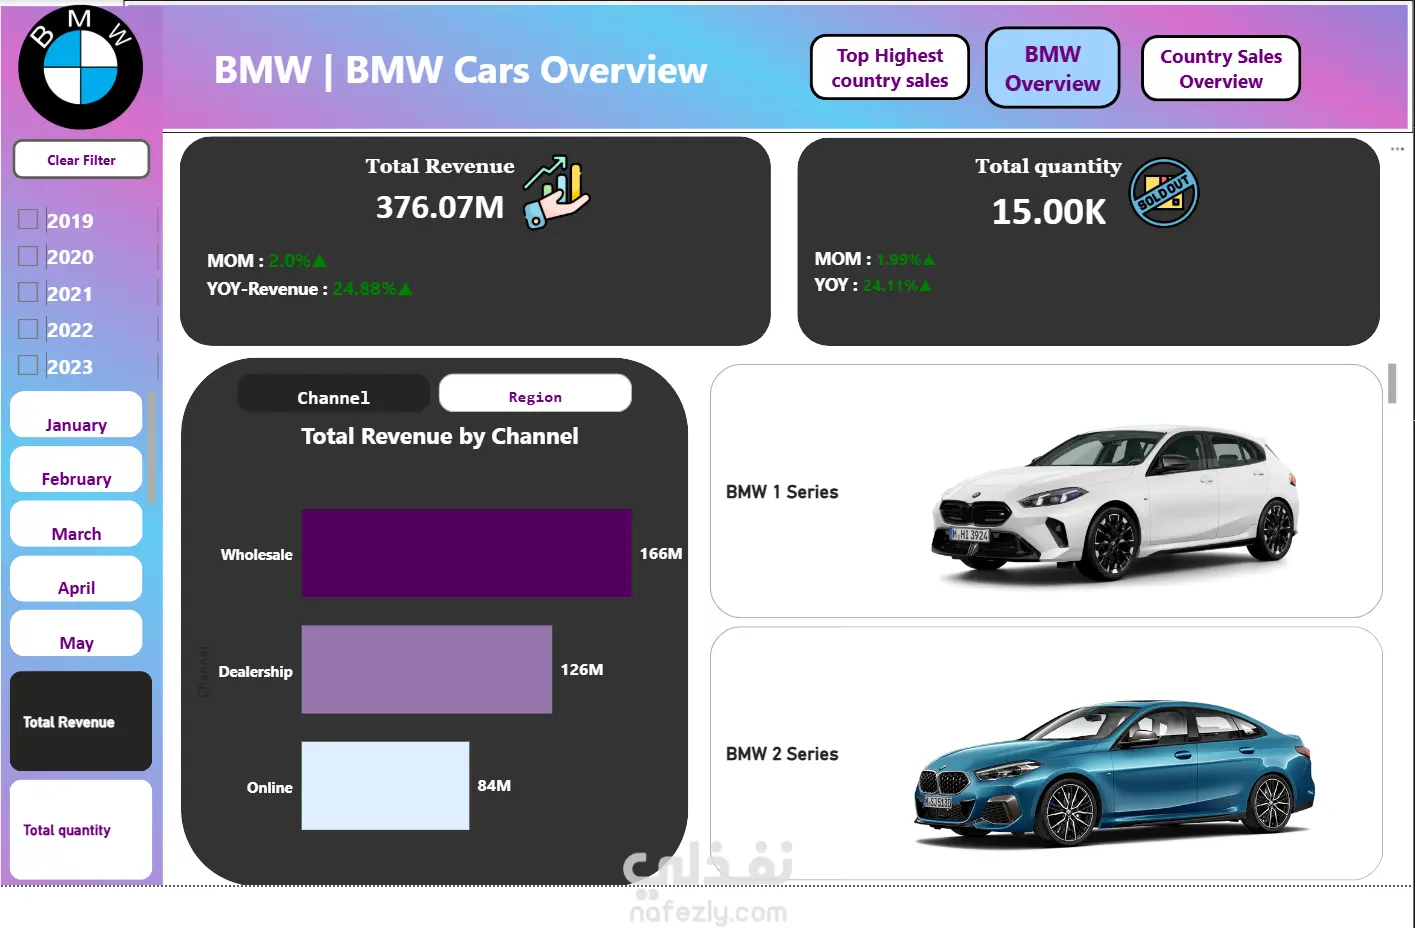Filter by May month

pyautogui.click(x=76, y=633)
